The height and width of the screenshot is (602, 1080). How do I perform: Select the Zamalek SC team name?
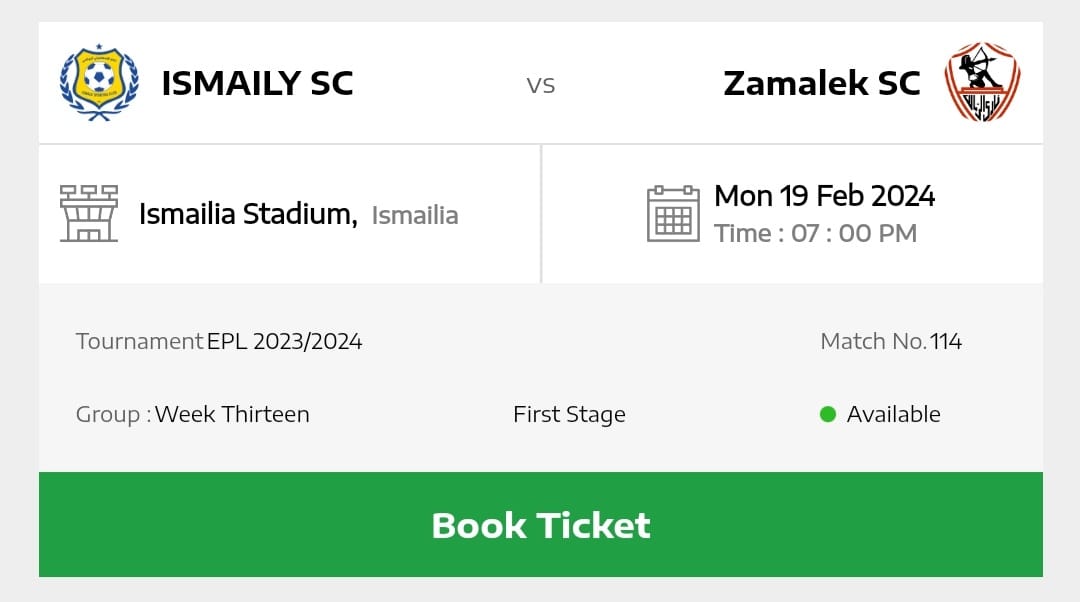click(821, 83)
